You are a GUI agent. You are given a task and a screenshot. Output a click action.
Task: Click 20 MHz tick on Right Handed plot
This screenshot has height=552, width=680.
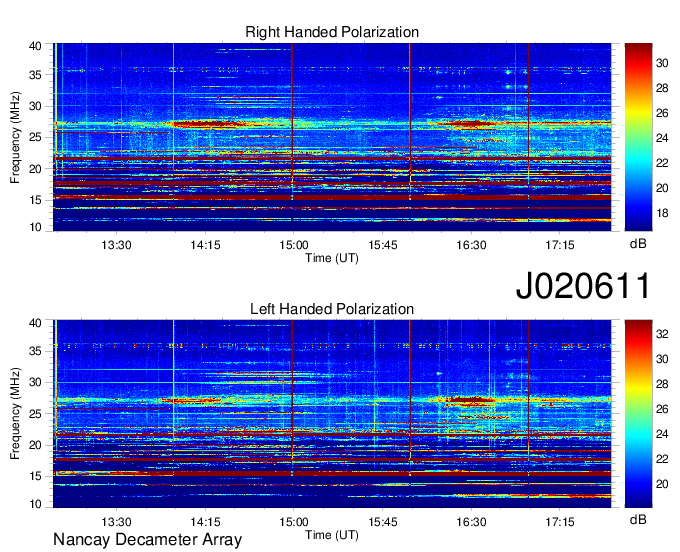click(35, 169)
